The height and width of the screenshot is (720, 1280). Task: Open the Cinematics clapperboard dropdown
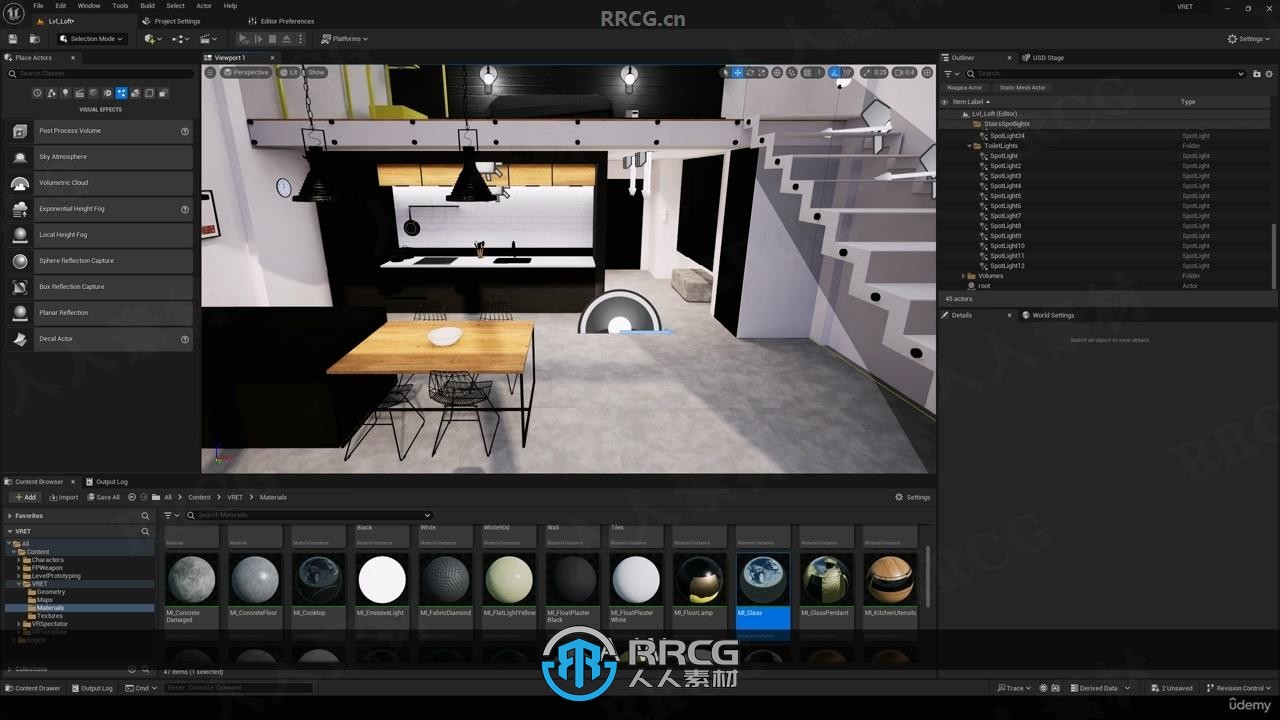click(208, 39)
